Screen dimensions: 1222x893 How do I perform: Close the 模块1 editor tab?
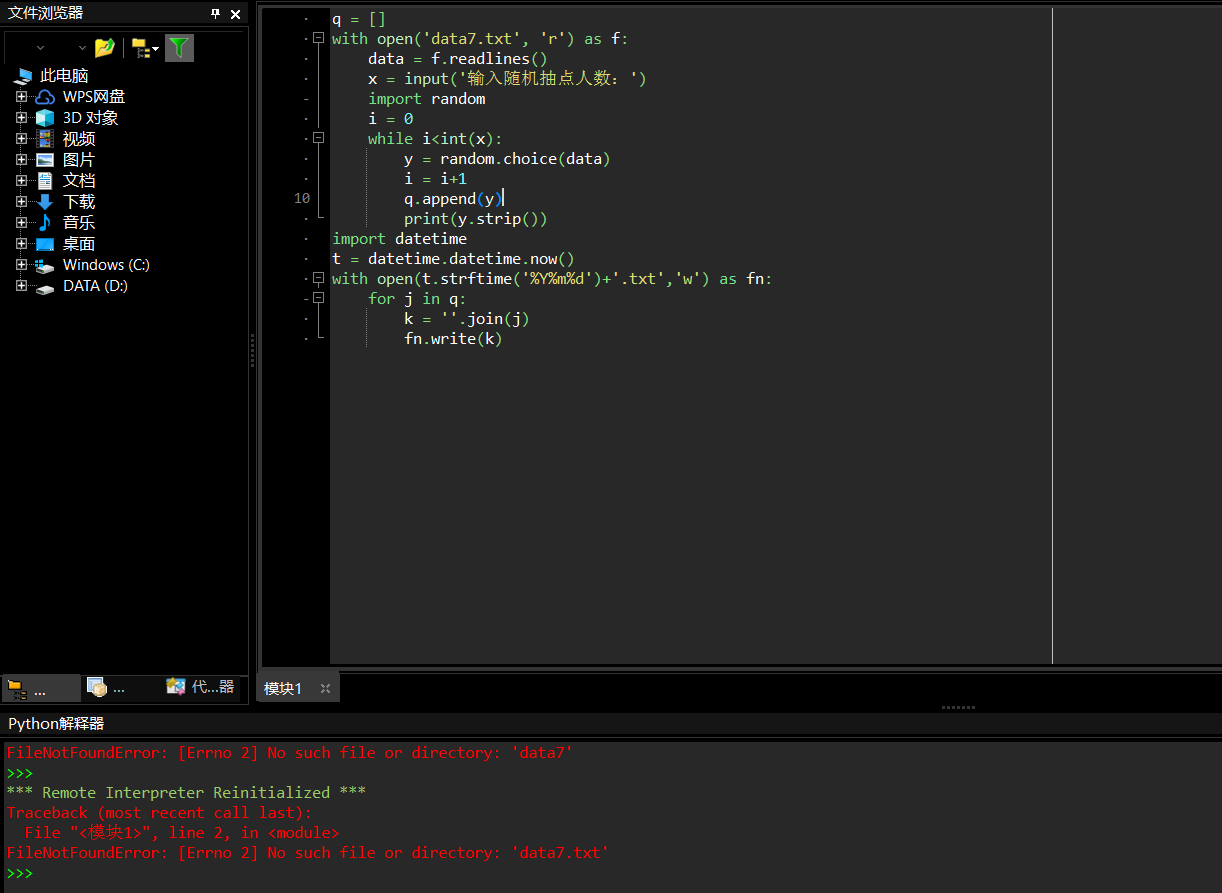click(325, 689)
